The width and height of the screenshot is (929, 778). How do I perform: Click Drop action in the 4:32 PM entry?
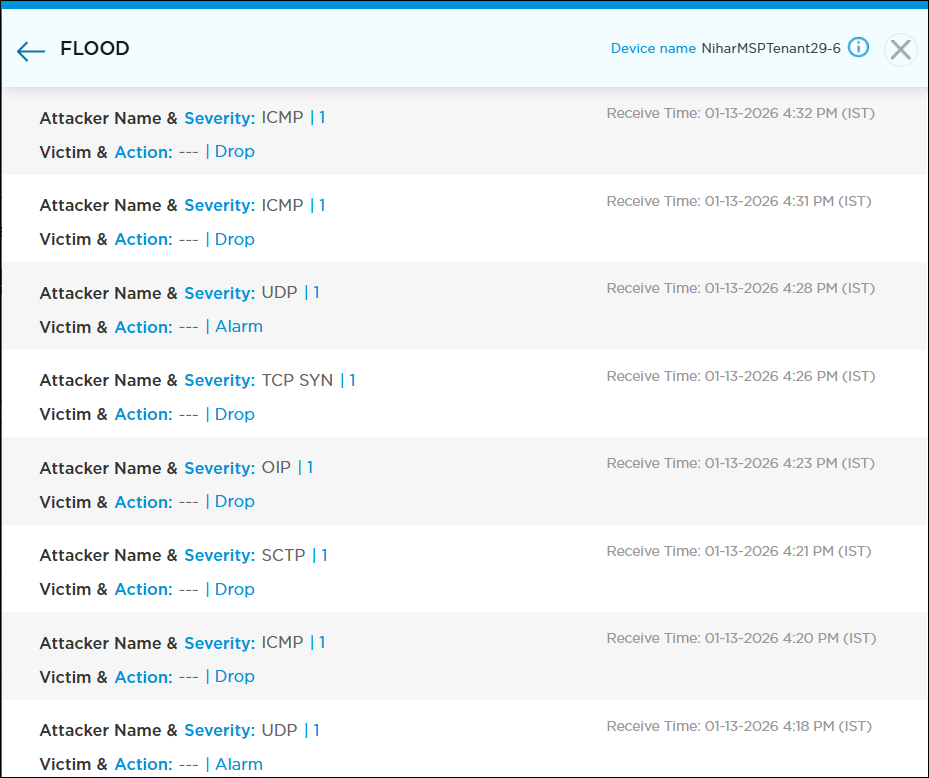(235, 152)
